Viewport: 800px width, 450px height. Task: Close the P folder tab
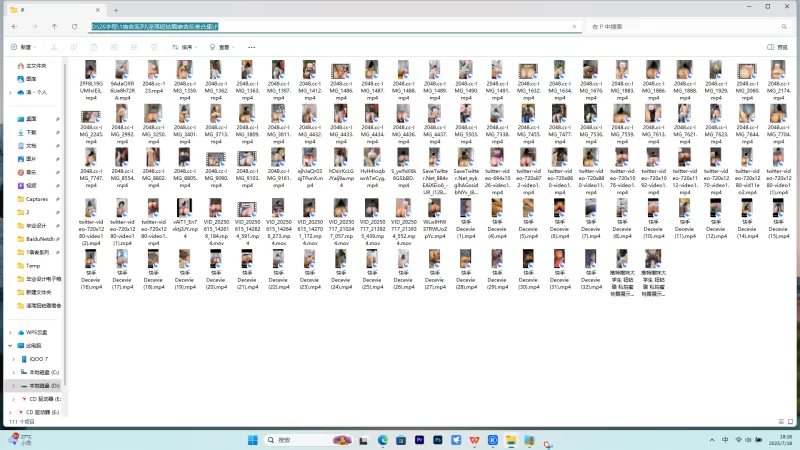tap(97, 10)
